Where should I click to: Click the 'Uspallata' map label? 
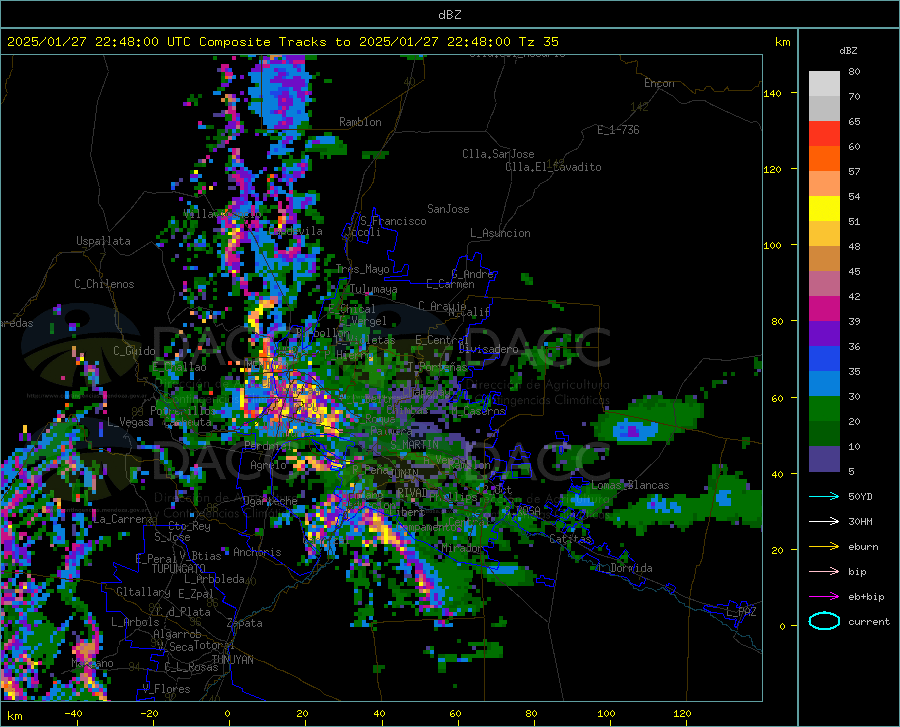[x=103, y=241]
